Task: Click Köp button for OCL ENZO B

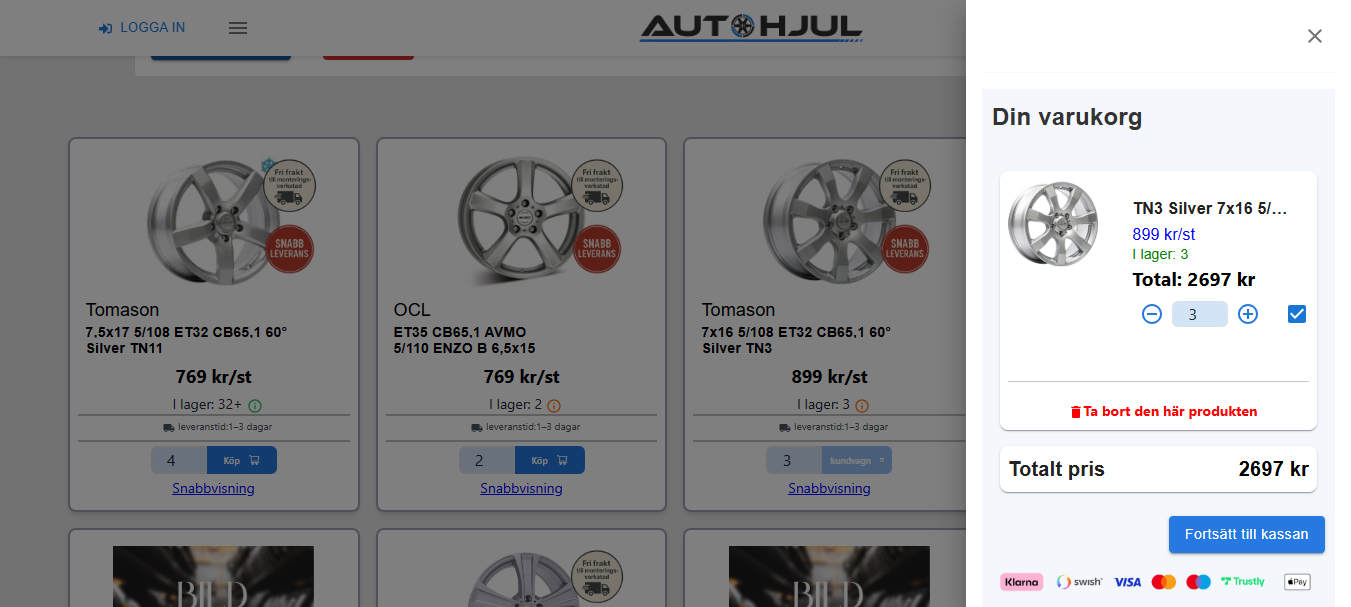Action: 549,460
